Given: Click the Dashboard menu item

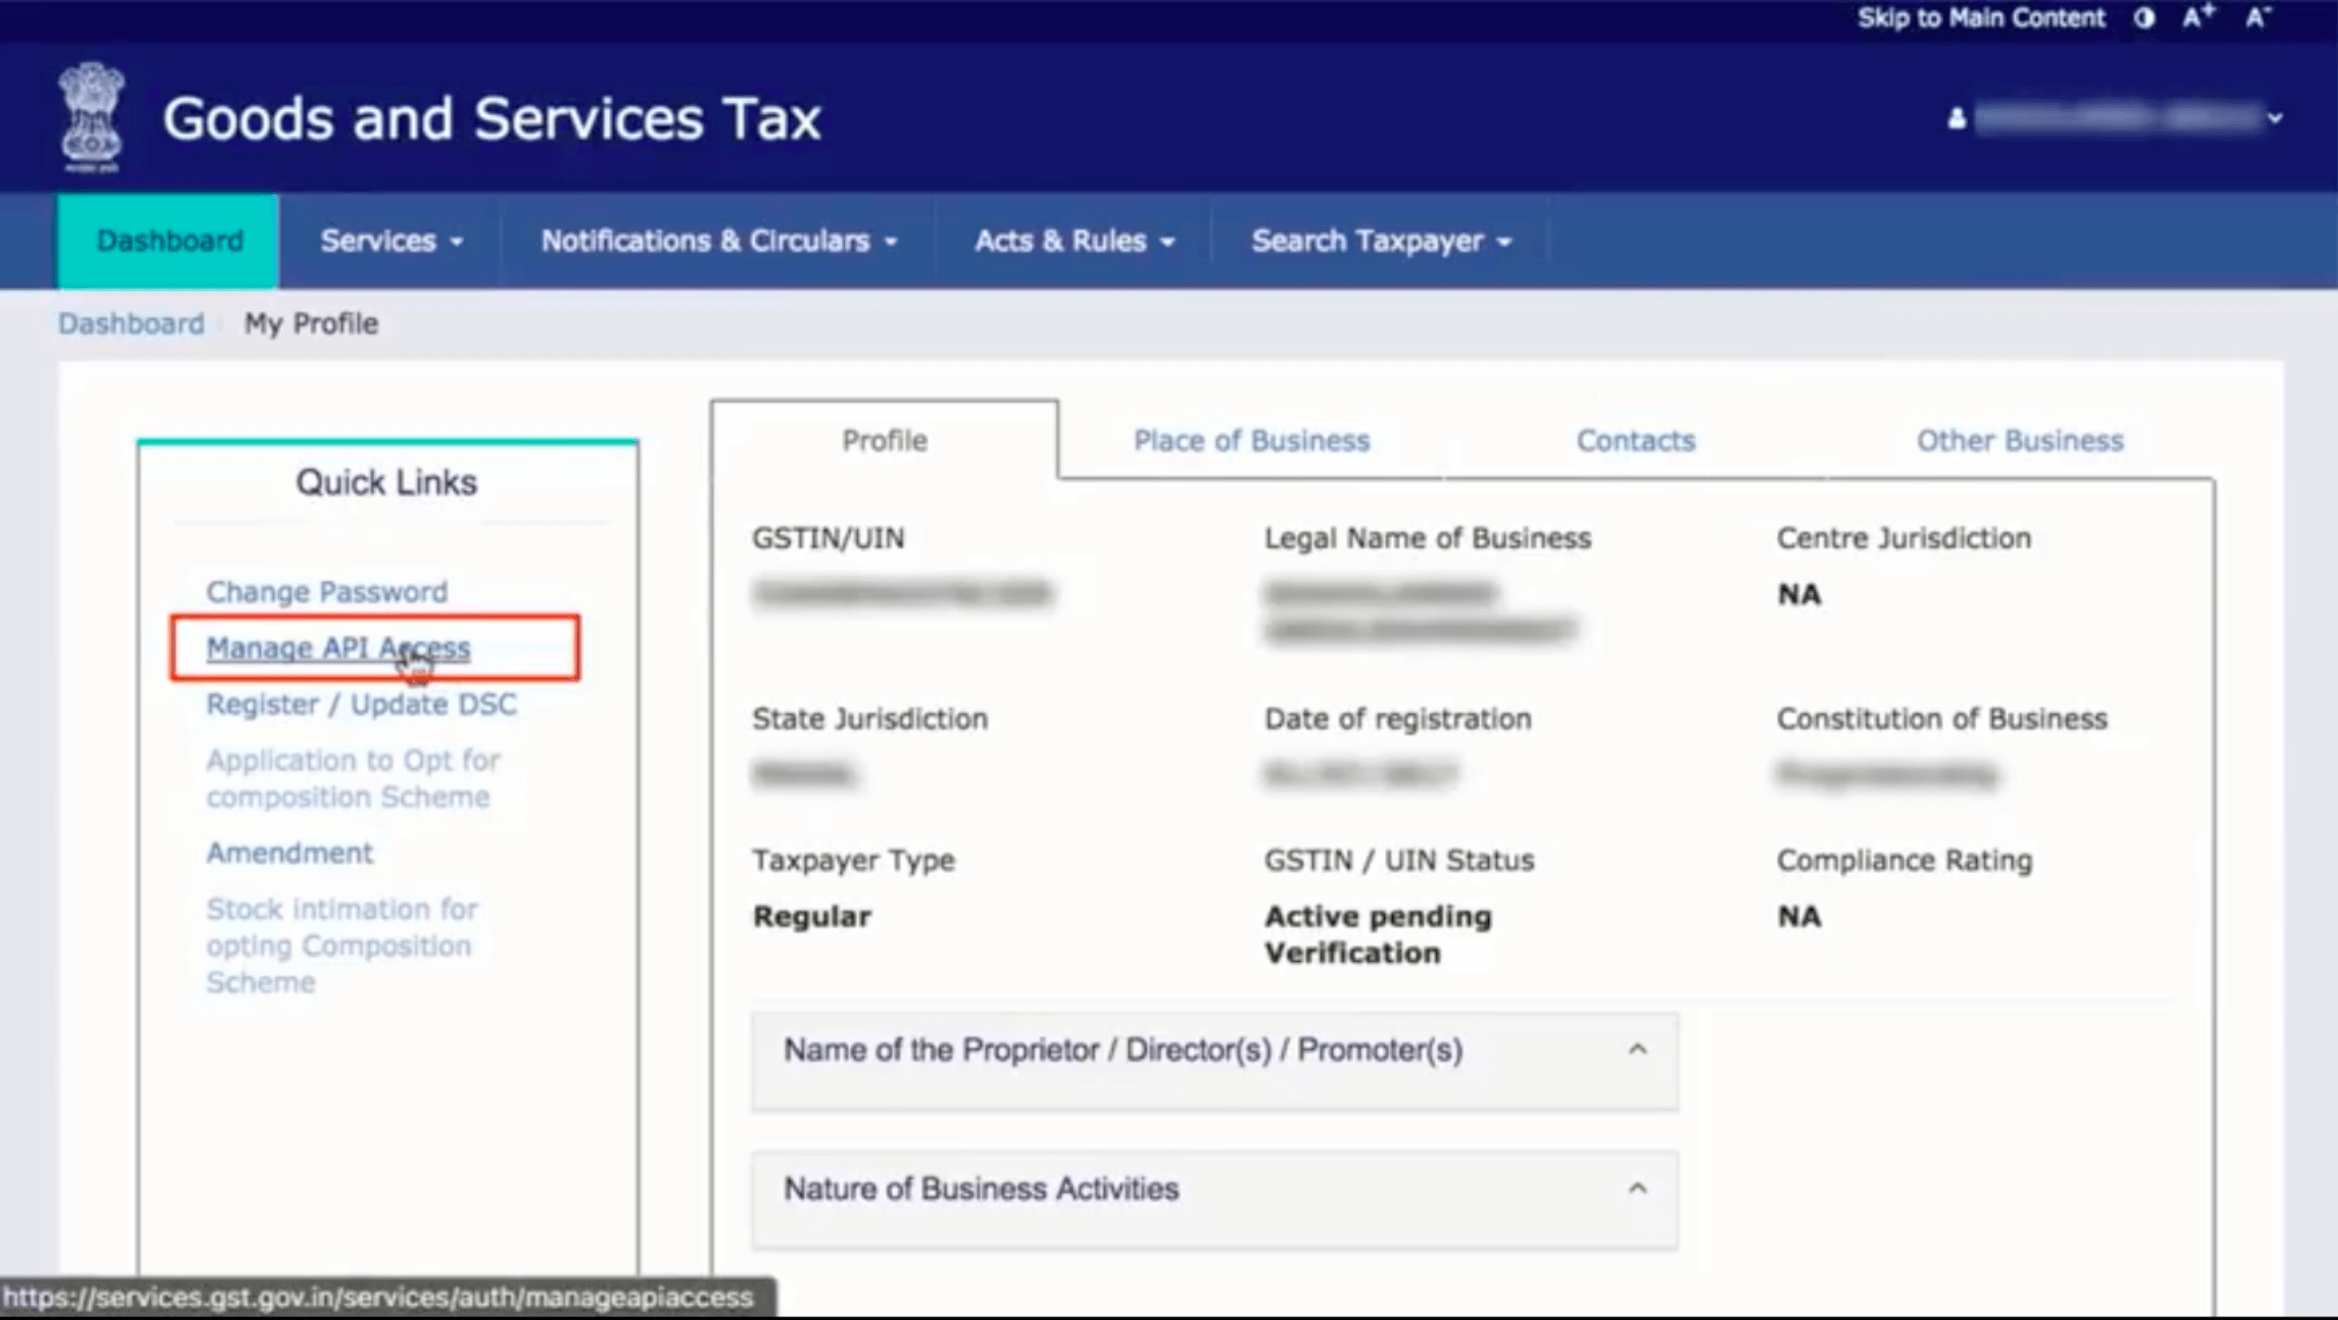Looking at the screenshot, I should (169, 239).
